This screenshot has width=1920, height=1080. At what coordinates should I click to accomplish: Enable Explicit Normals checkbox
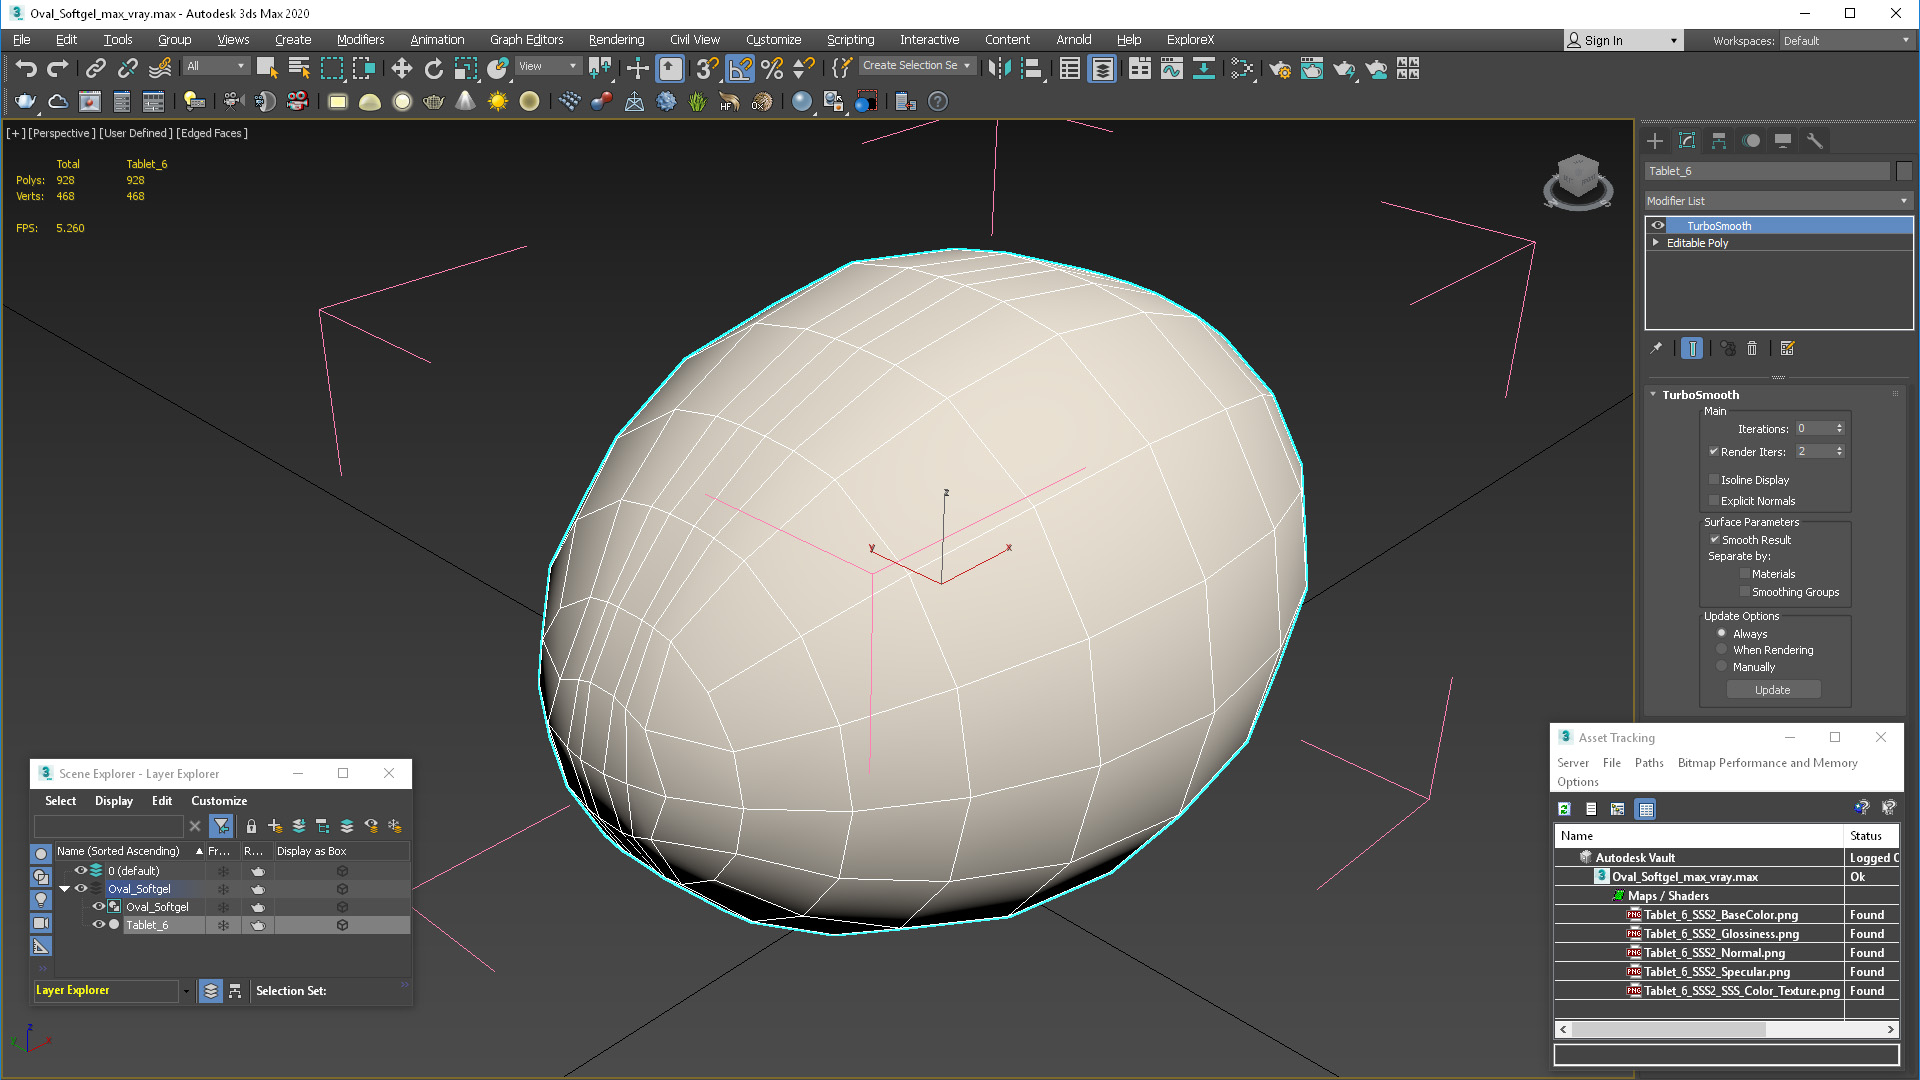pos(1714,501)
